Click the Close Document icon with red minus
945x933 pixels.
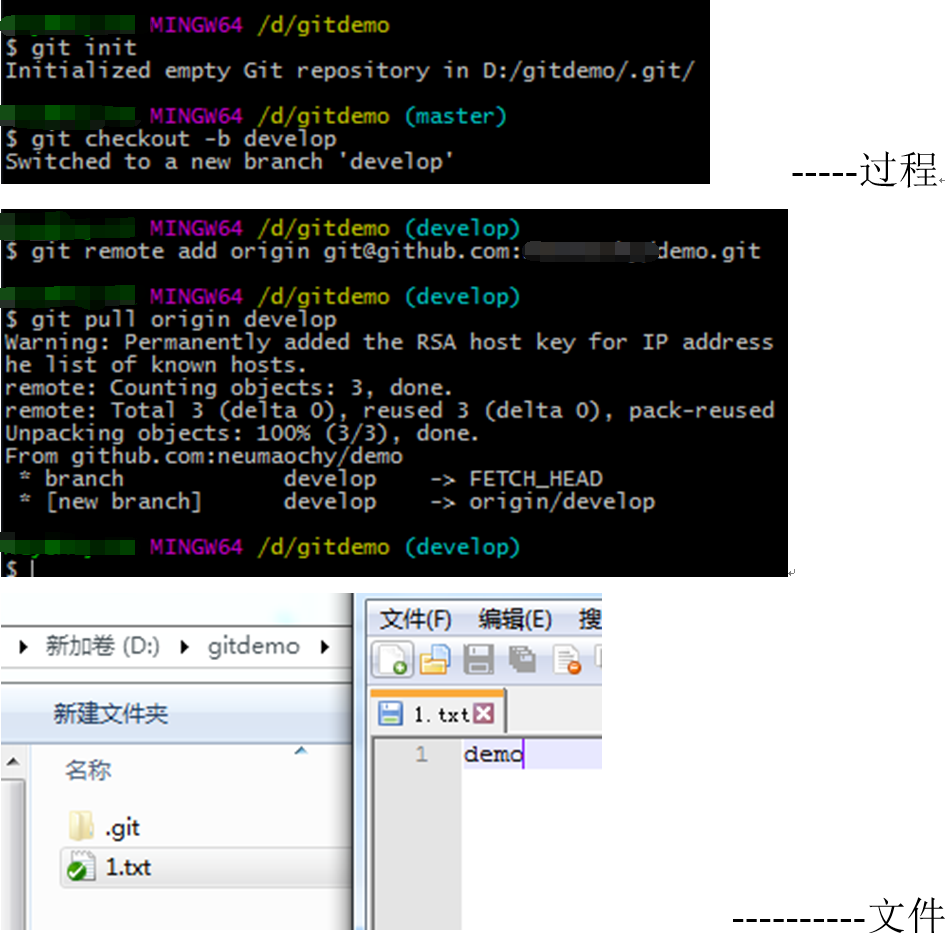[x=566, y=657]
